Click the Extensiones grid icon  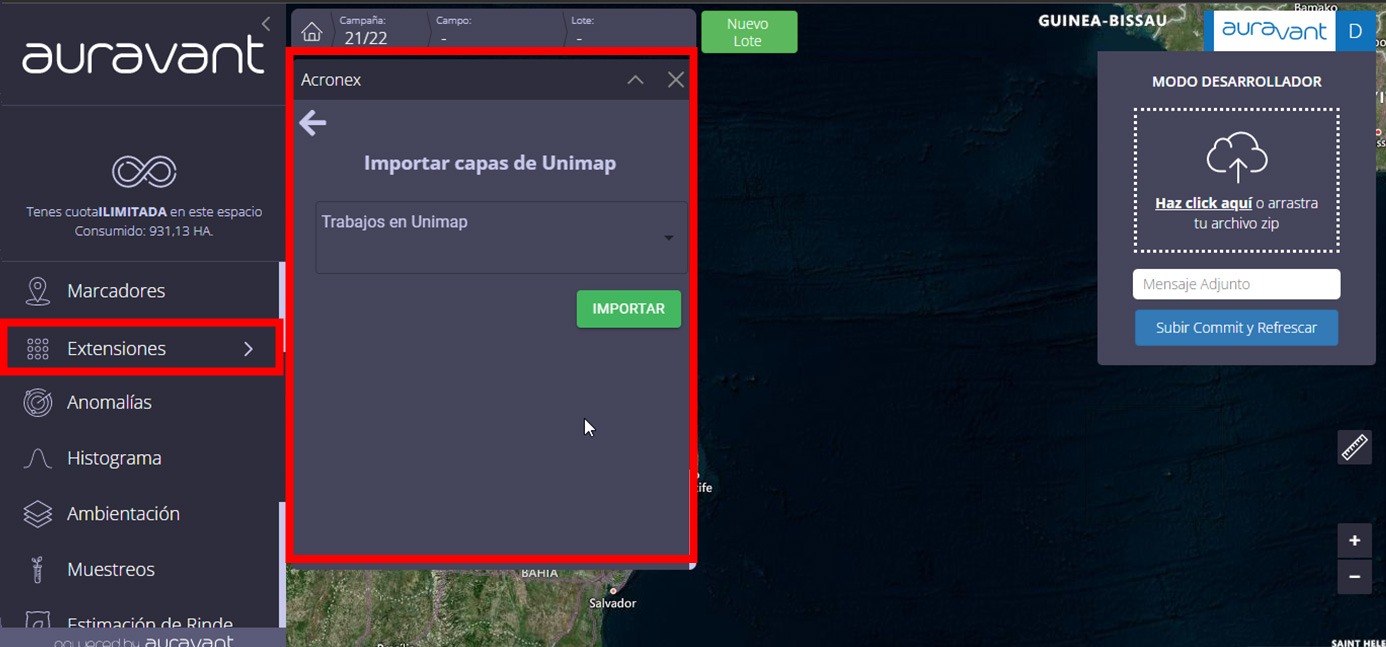click(x=38, y=349)
